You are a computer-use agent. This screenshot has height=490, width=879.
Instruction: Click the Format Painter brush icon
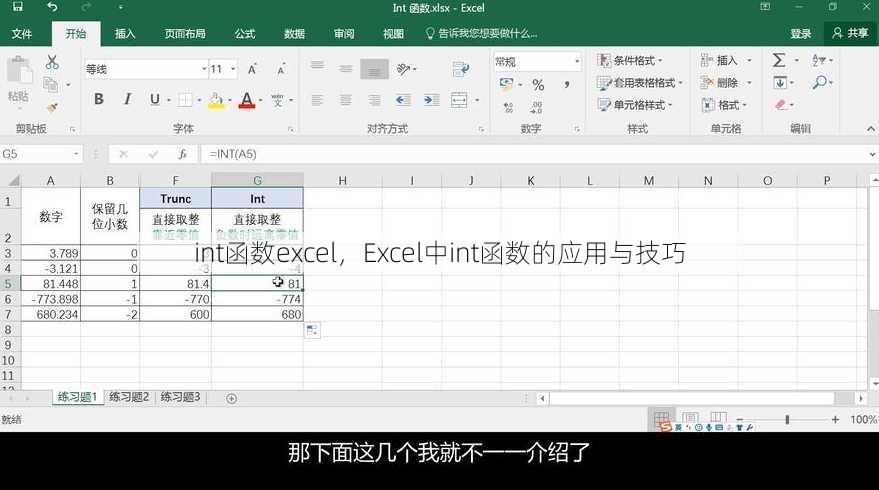(x=52, y=107)
